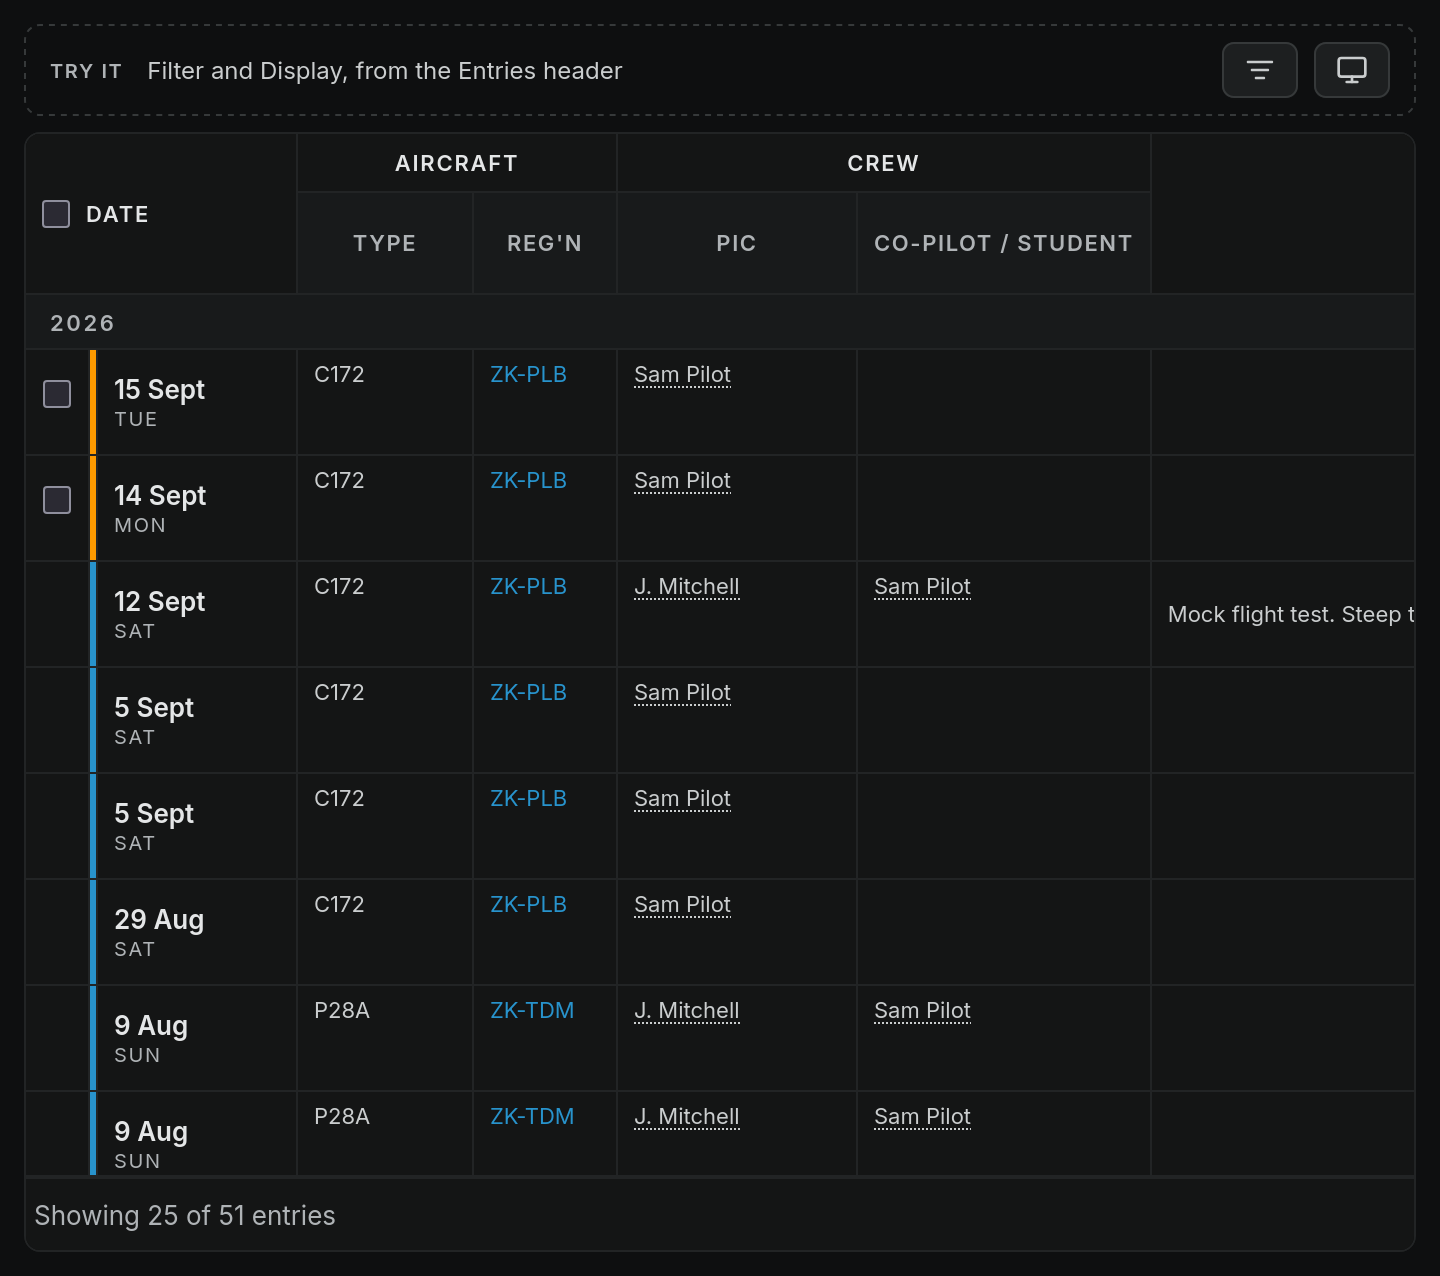Select the 14 Sept entry checkbox
The width and height of the screenshot is (1440, 1276).
[x=57, y=500]
